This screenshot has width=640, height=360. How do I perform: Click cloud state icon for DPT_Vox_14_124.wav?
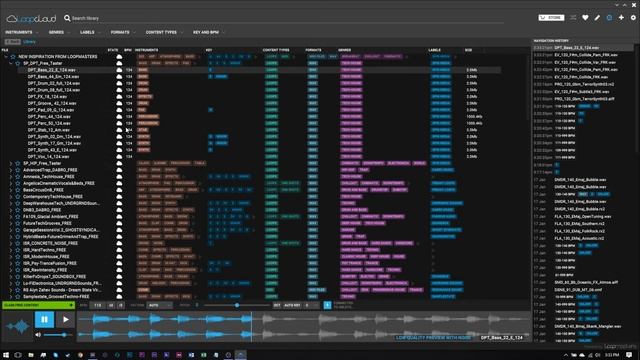tap(119, 157)
